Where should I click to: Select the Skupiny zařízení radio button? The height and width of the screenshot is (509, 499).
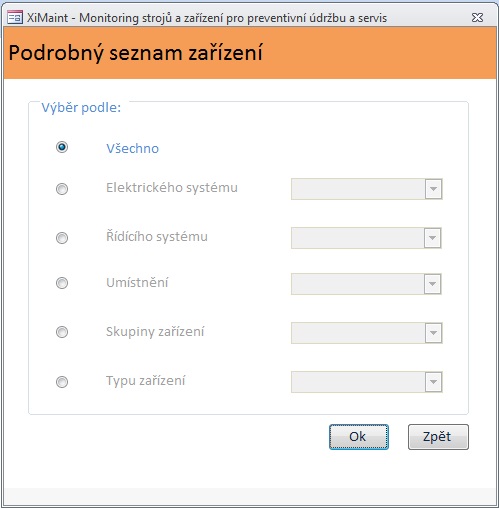pos(62,332)
